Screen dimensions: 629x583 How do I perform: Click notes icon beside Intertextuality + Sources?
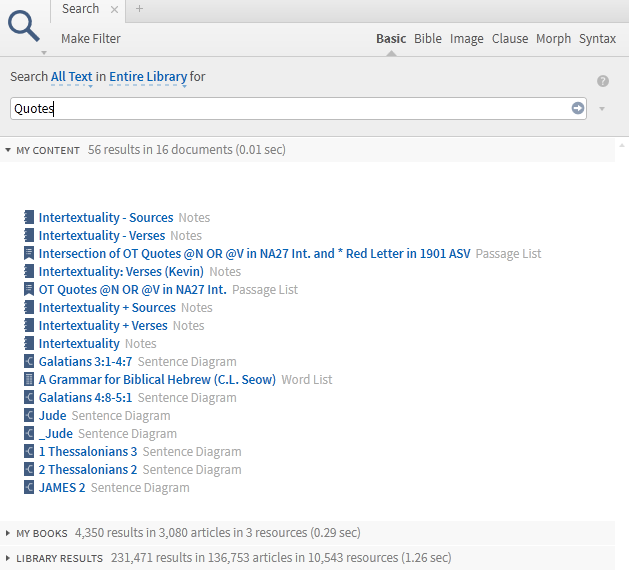(29, 307)
